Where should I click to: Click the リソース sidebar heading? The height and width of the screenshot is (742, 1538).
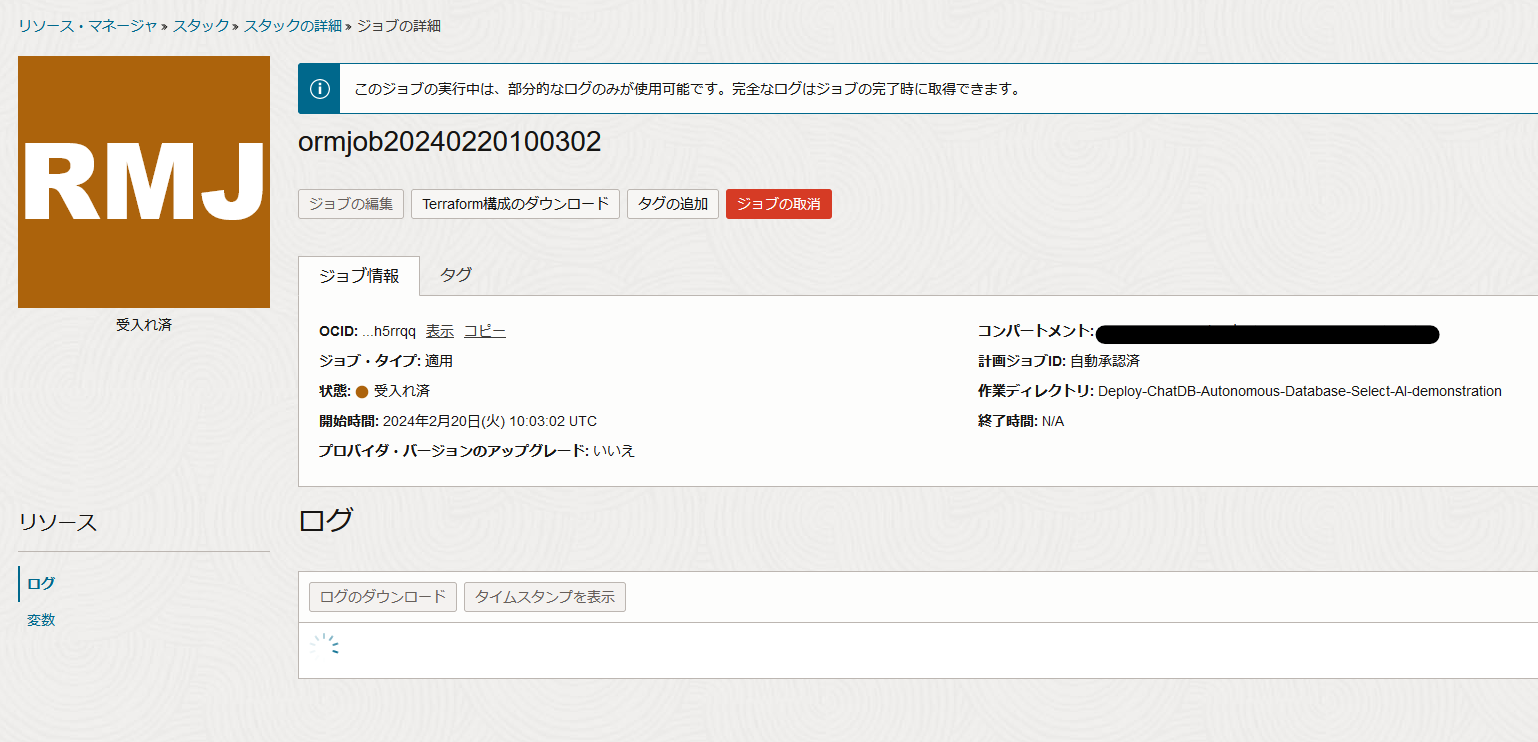(58, 522)
